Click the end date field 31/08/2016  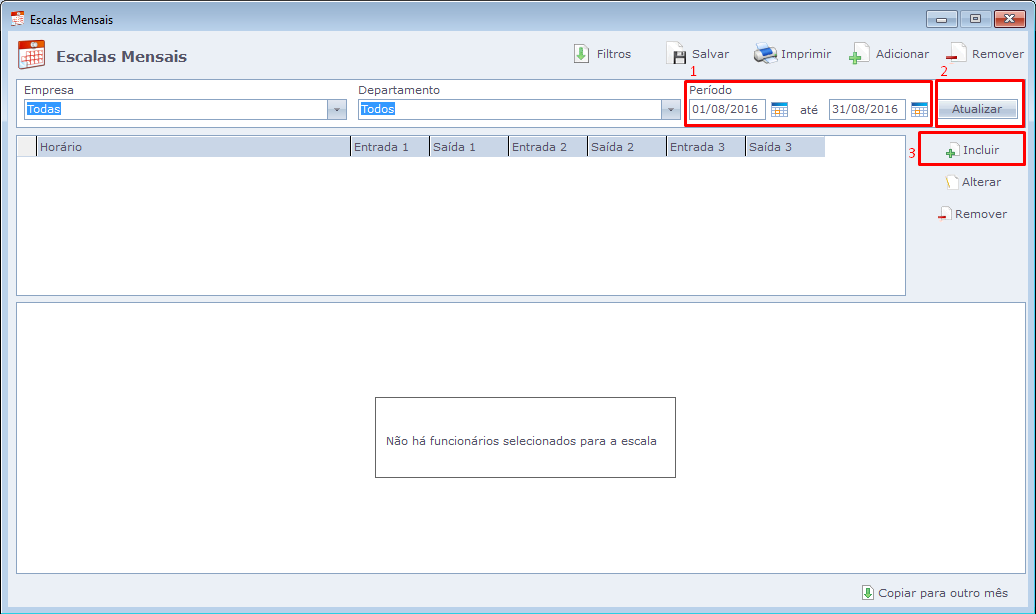pyautogui.click(x=866, y=110)
